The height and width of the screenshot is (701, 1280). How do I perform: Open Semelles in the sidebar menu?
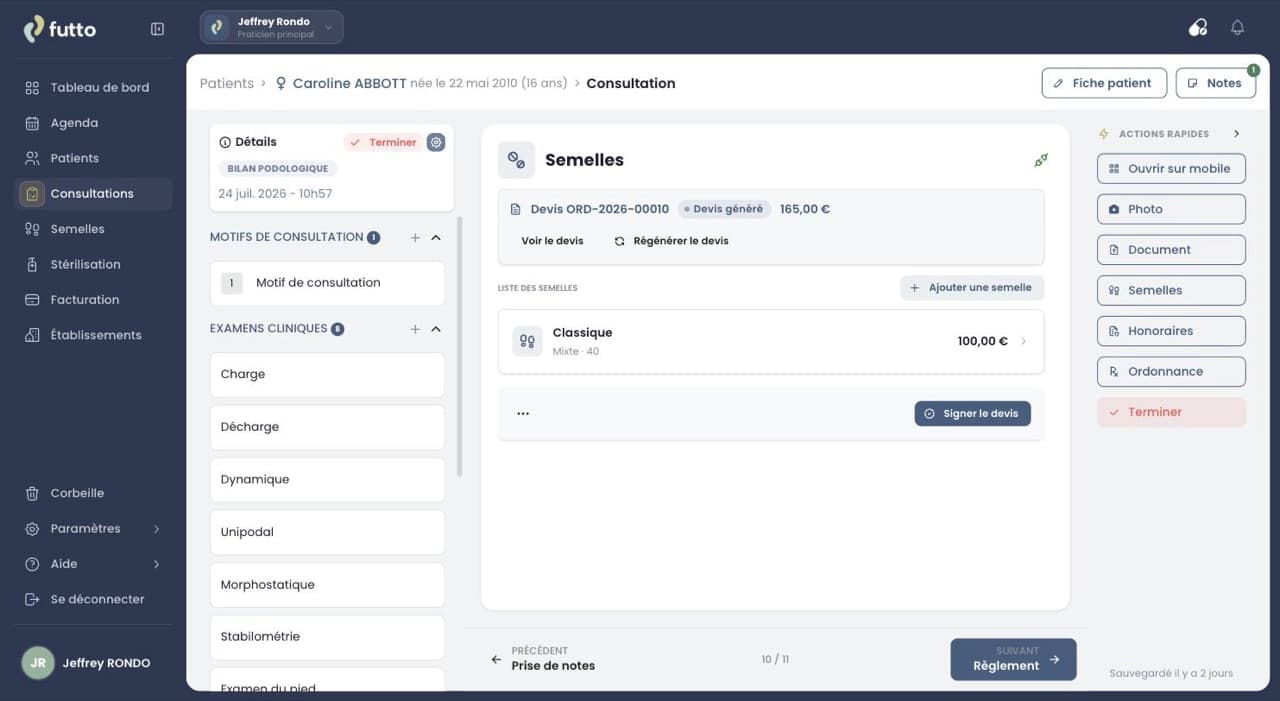click(94, 229)
